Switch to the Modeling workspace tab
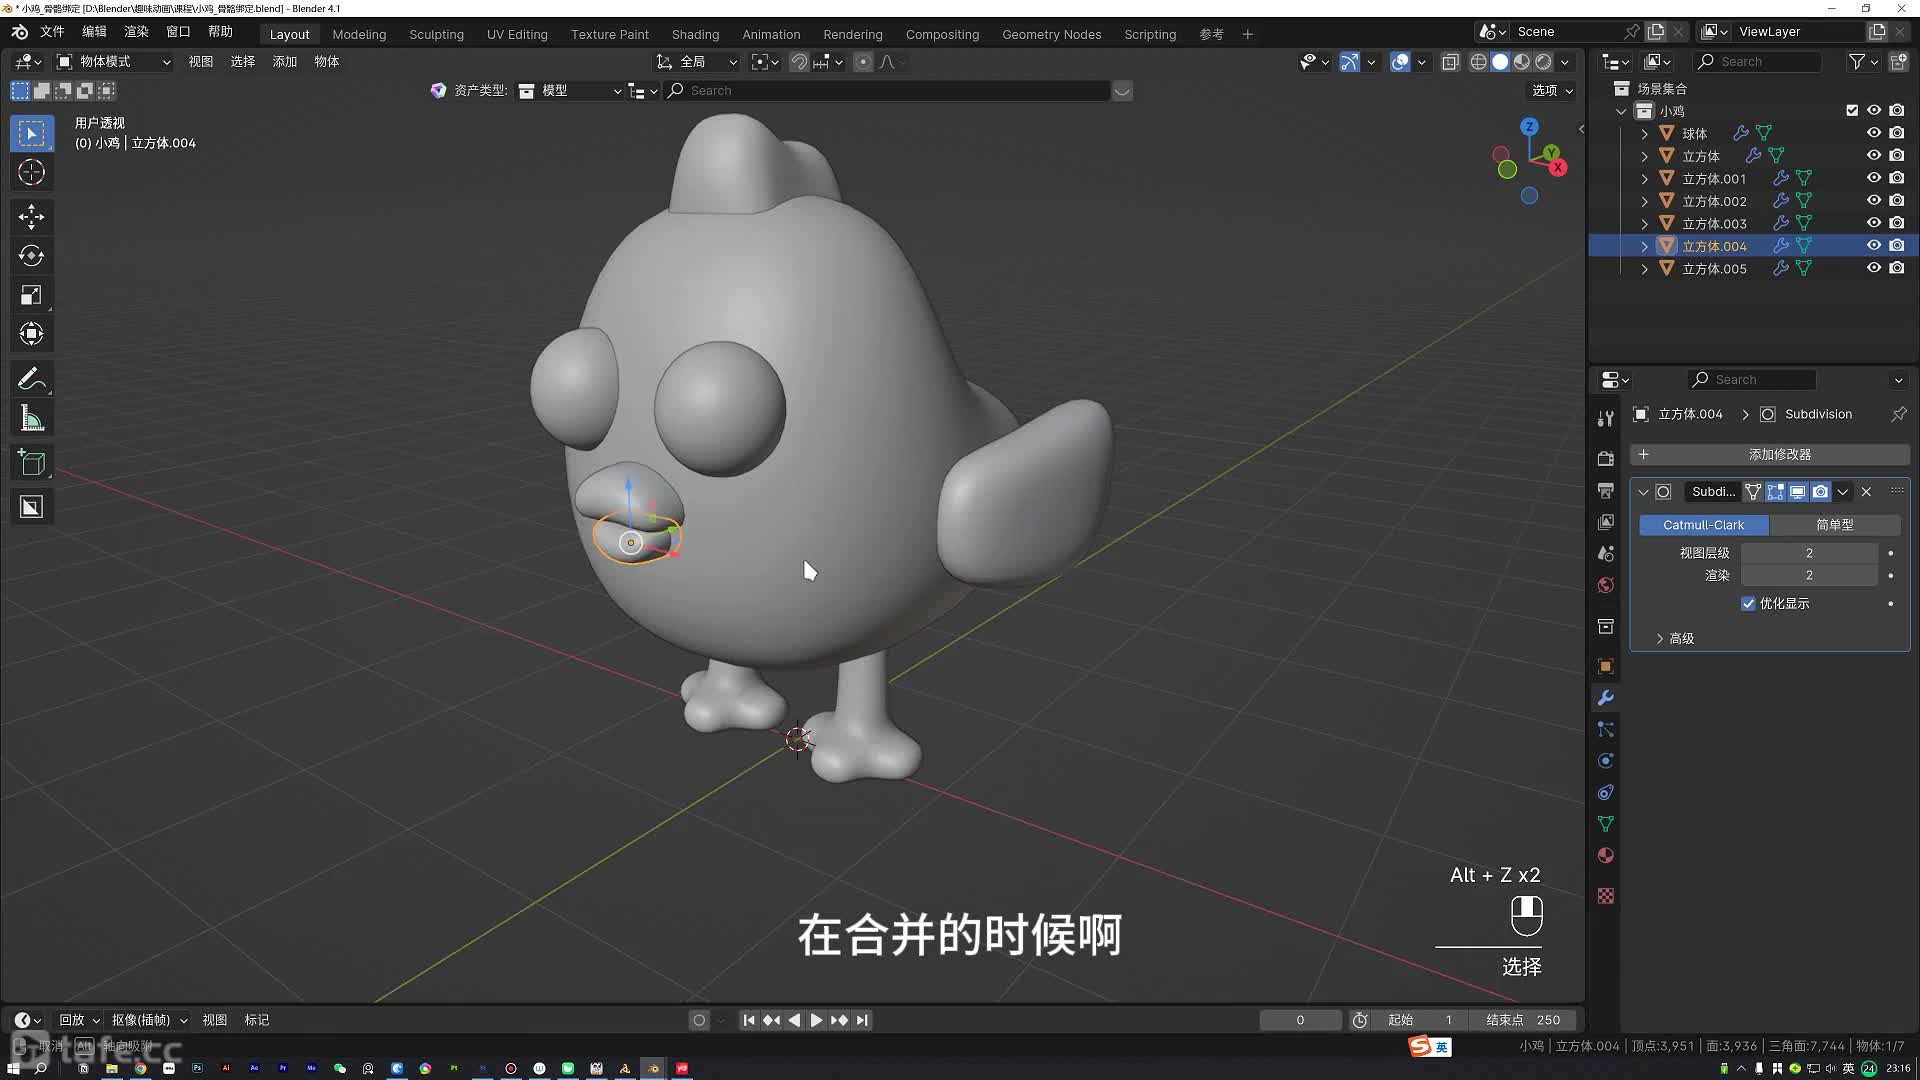Screen dimensions: 1920x1080 click(359, 34)
